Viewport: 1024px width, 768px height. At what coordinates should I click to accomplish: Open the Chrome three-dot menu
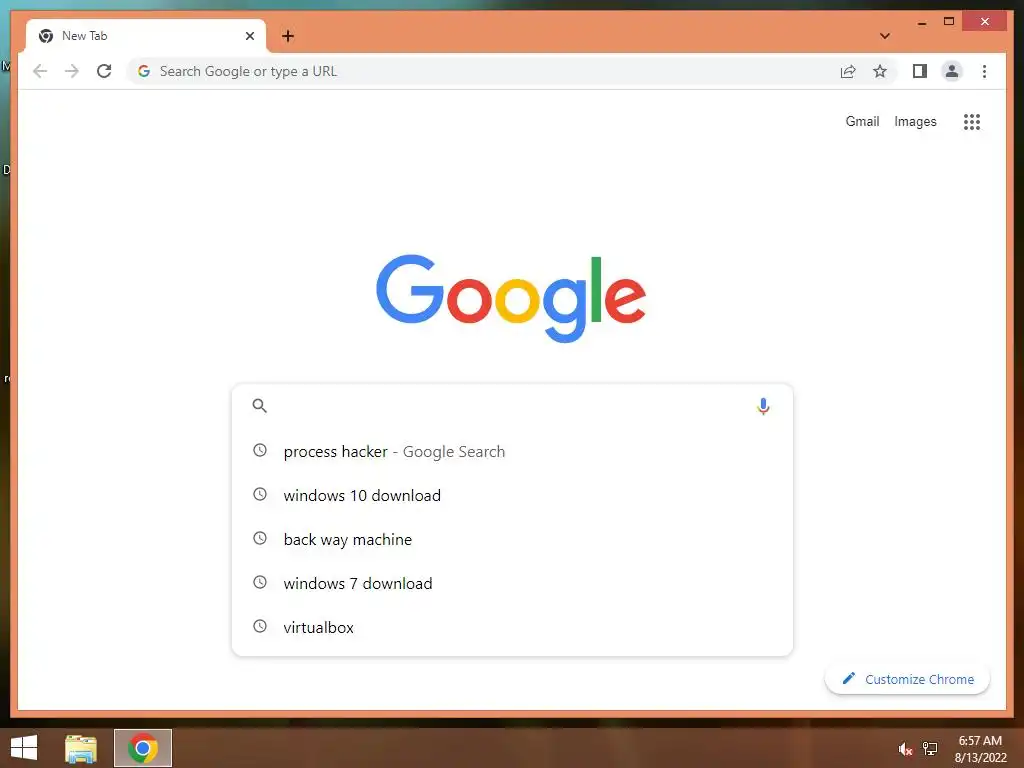point(984,71)
